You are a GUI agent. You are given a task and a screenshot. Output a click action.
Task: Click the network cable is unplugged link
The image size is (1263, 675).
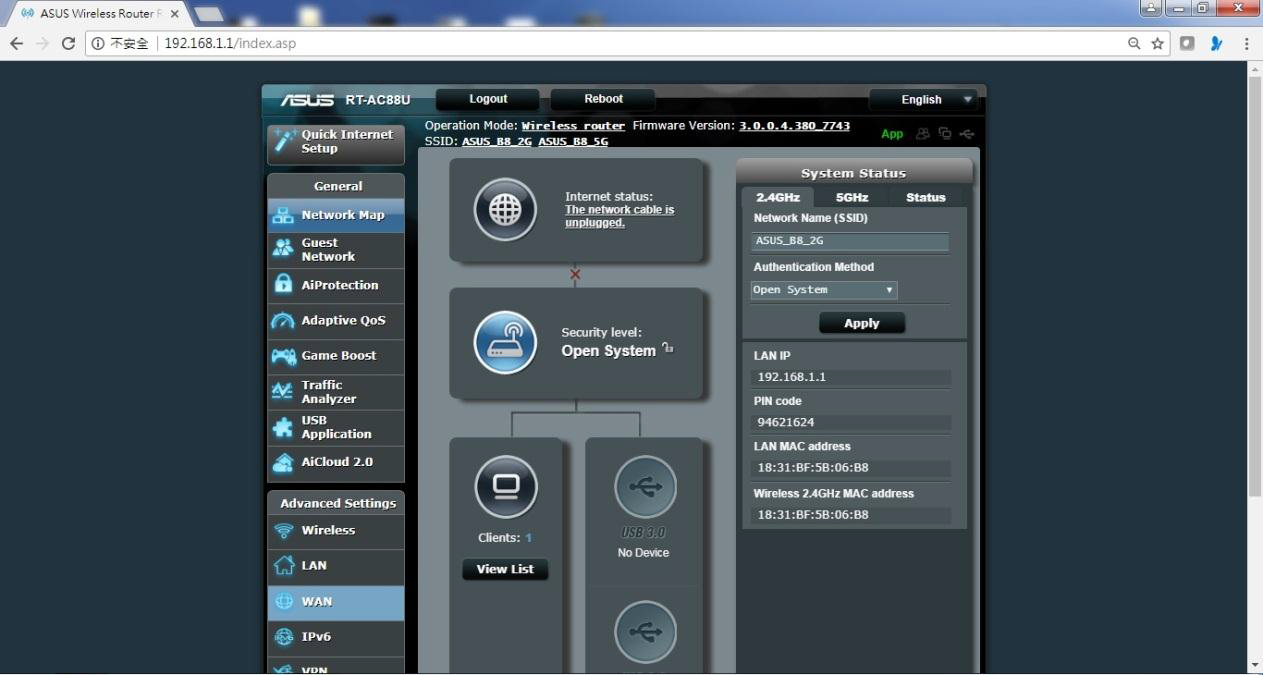[619, 216]
